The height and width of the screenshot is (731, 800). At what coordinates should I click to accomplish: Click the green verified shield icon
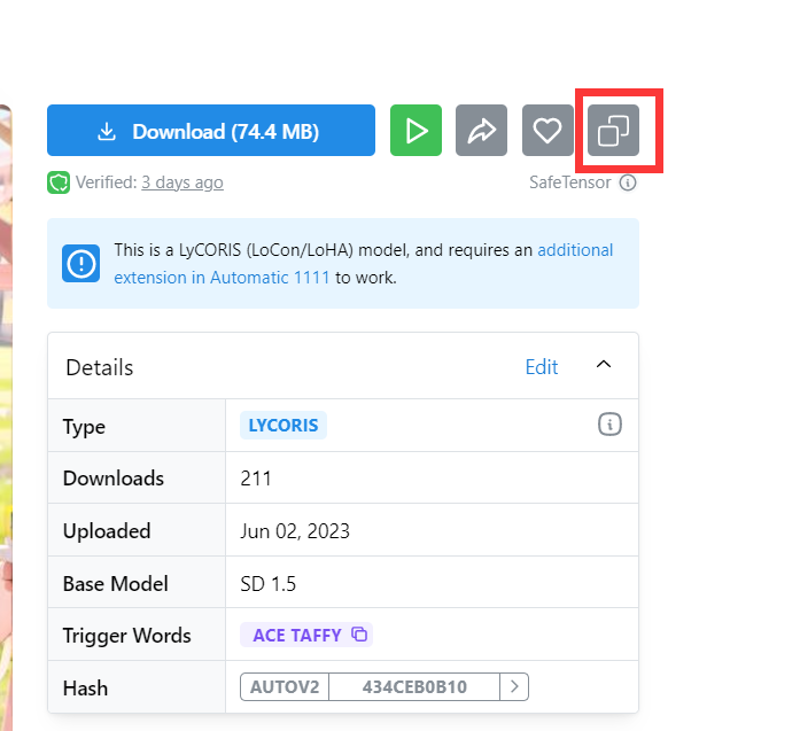click(x=59, y=183)
